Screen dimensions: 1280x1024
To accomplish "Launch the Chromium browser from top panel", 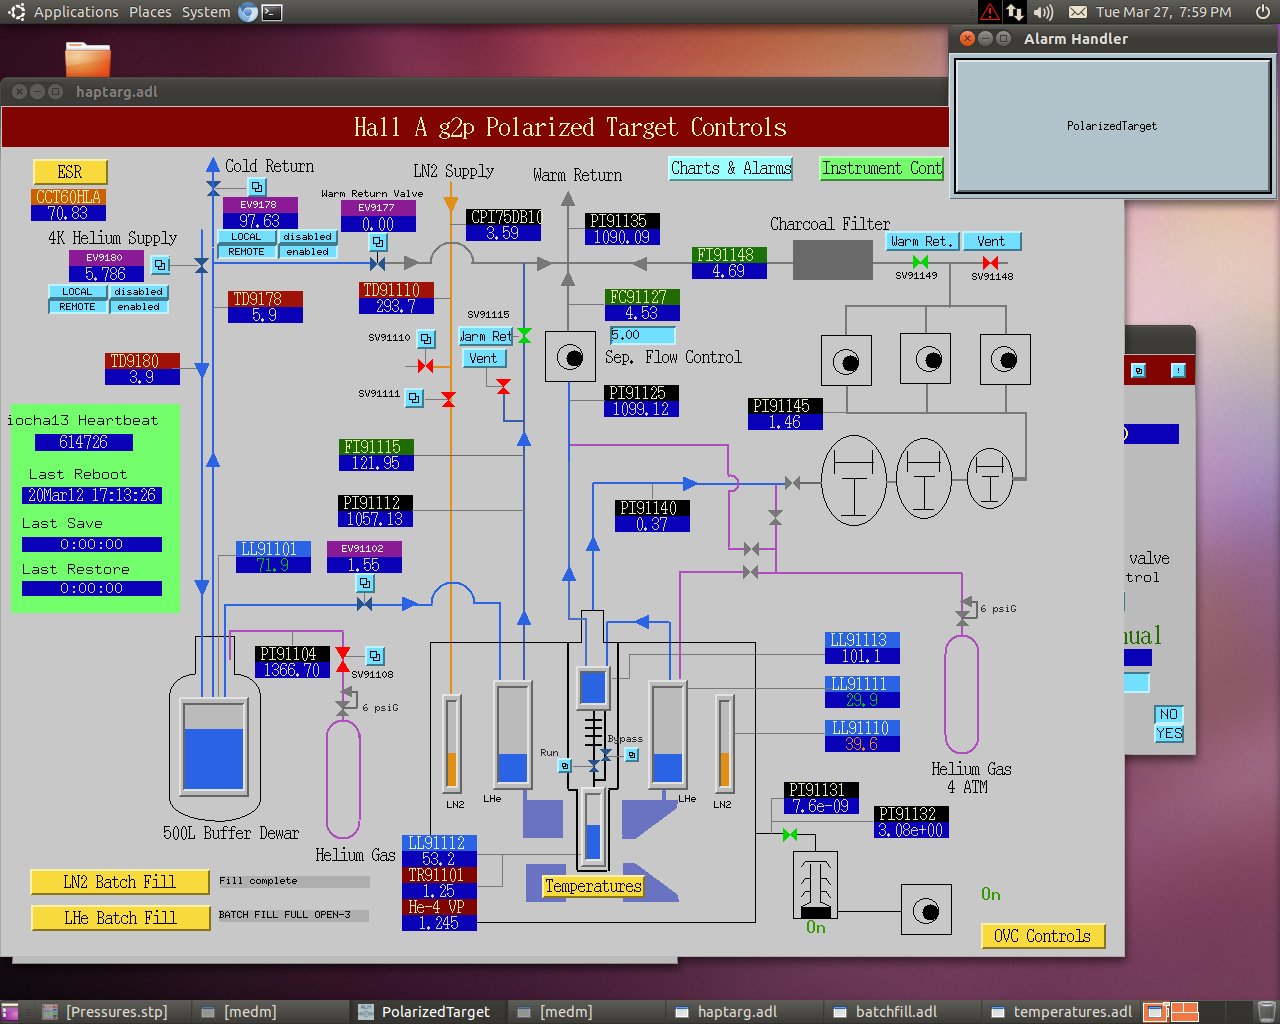I will tap(248, 12).
